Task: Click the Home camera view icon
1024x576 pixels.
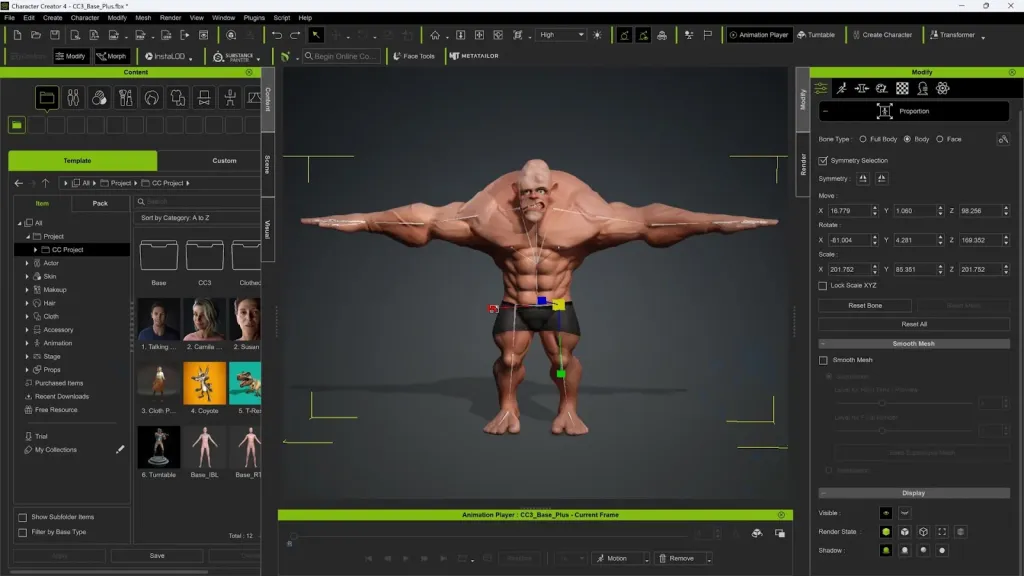Action: tap(434, 35)
